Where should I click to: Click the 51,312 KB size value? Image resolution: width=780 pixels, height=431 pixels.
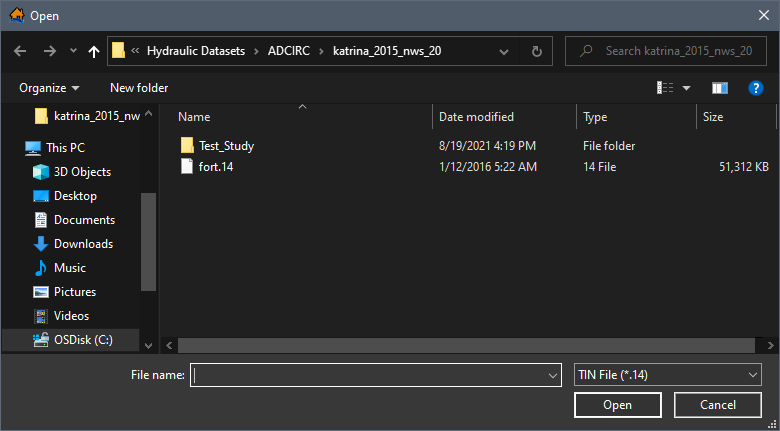click(744, 167)
